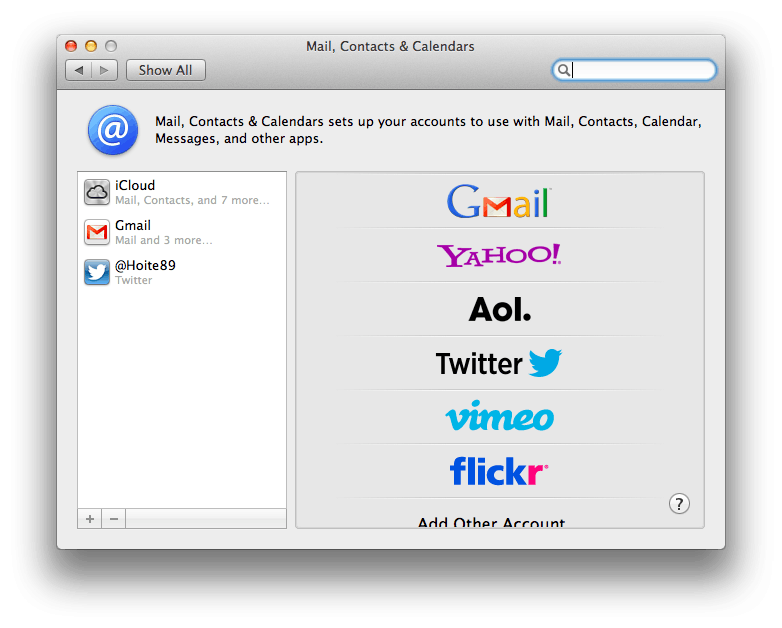Image resolution: width=782 pixels, height=628 pixels.
Task: Choose the Flickr account type
Action: click(x=499, y=471)
